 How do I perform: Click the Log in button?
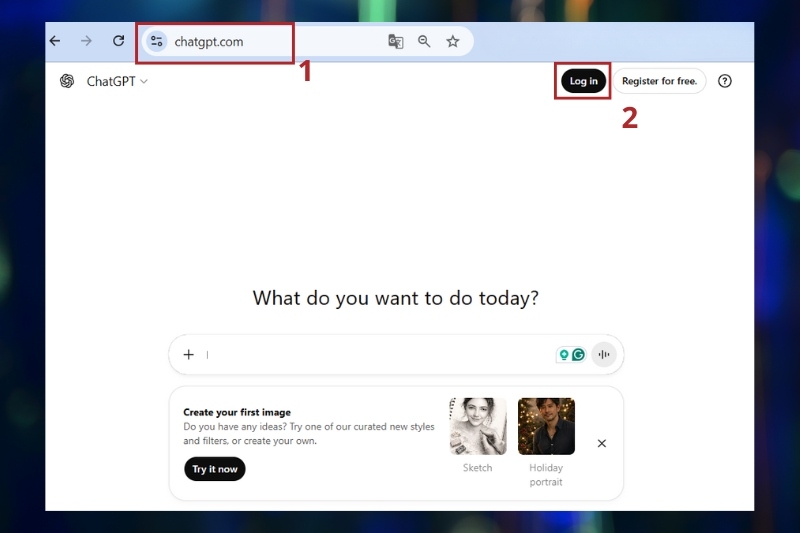[583, 81]
